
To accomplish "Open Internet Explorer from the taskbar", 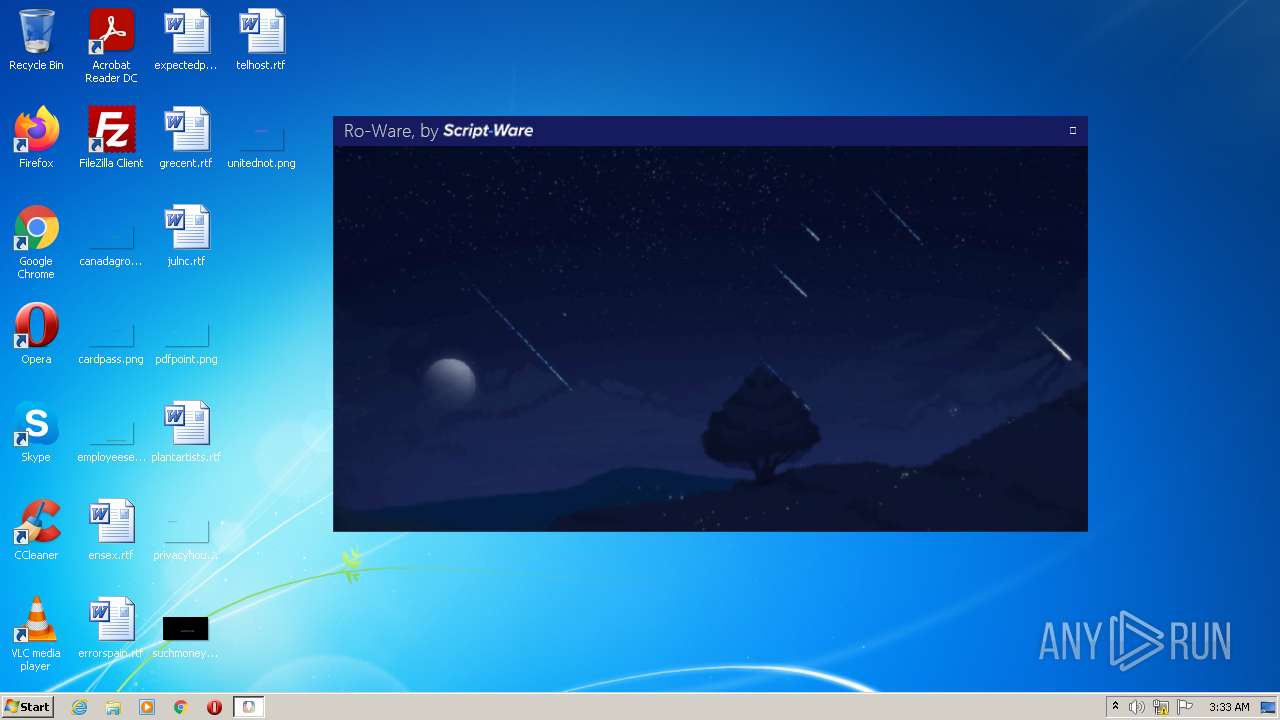I will [x=80, y=707].
